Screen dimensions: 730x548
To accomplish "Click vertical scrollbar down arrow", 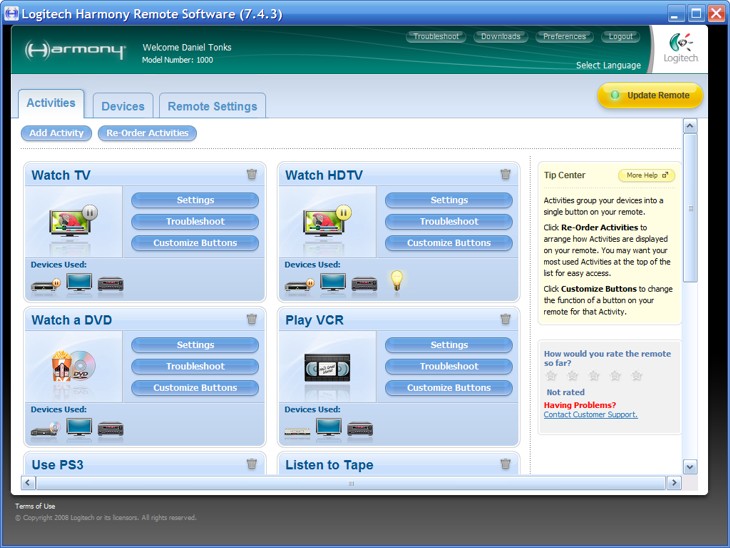I will pos(690,467).
